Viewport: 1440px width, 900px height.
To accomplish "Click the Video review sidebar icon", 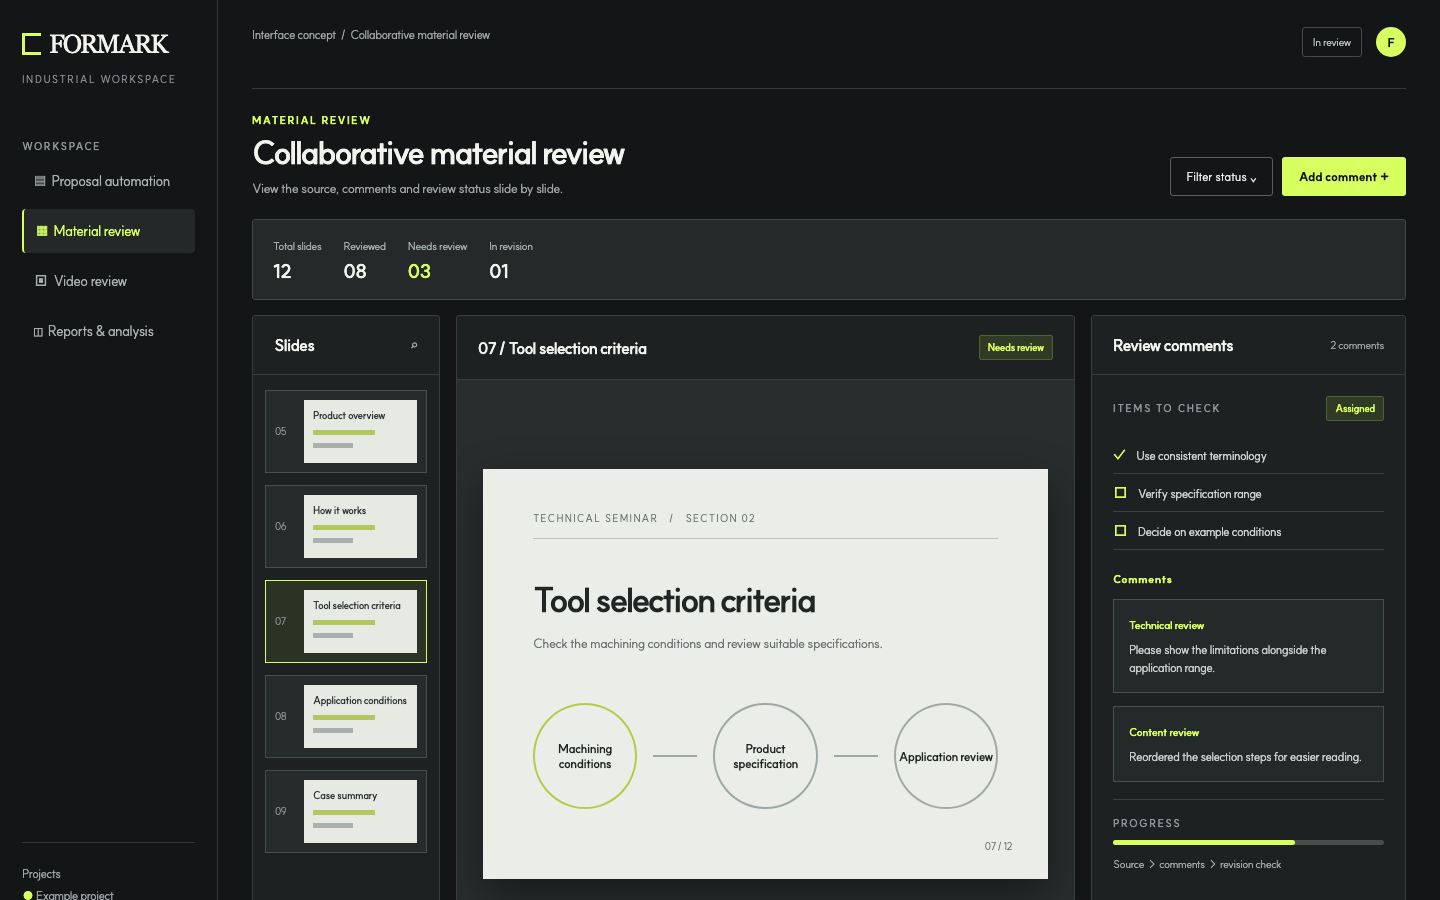I will (x=41, y=281).
